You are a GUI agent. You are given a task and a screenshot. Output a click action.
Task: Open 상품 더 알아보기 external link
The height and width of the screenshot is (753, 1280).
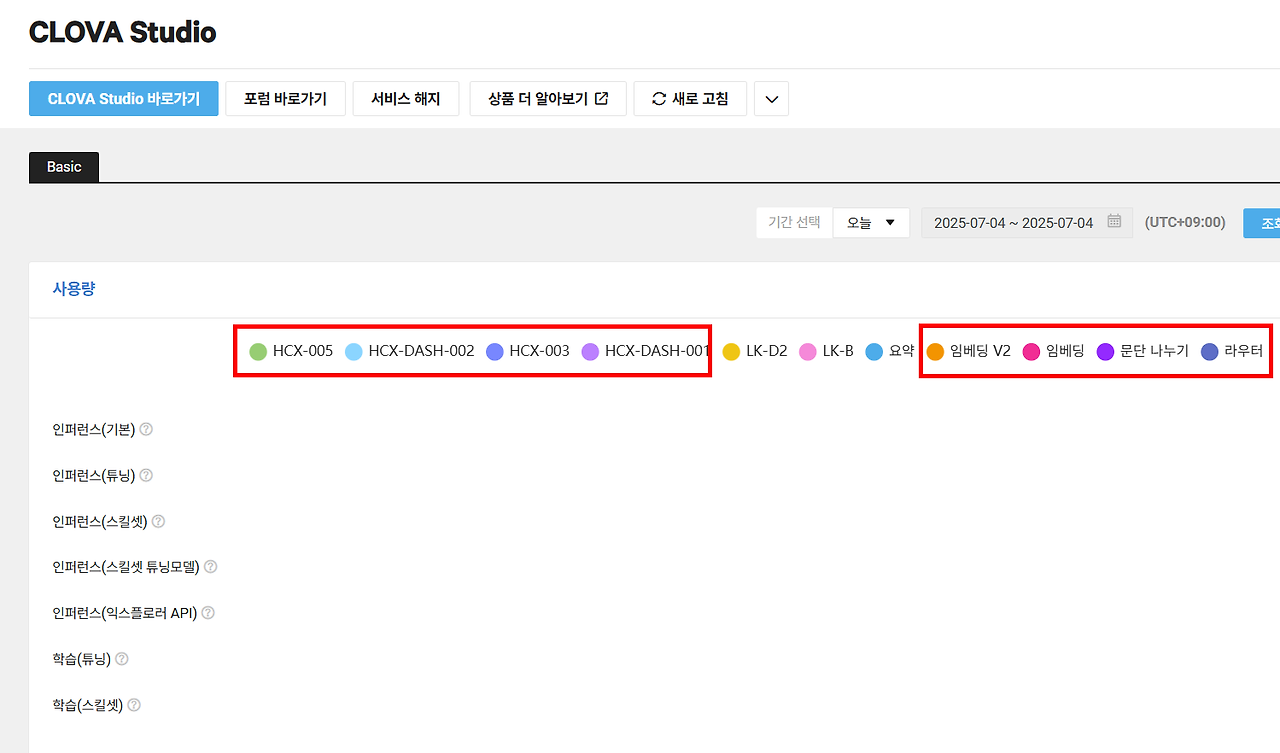coord(548,99)
